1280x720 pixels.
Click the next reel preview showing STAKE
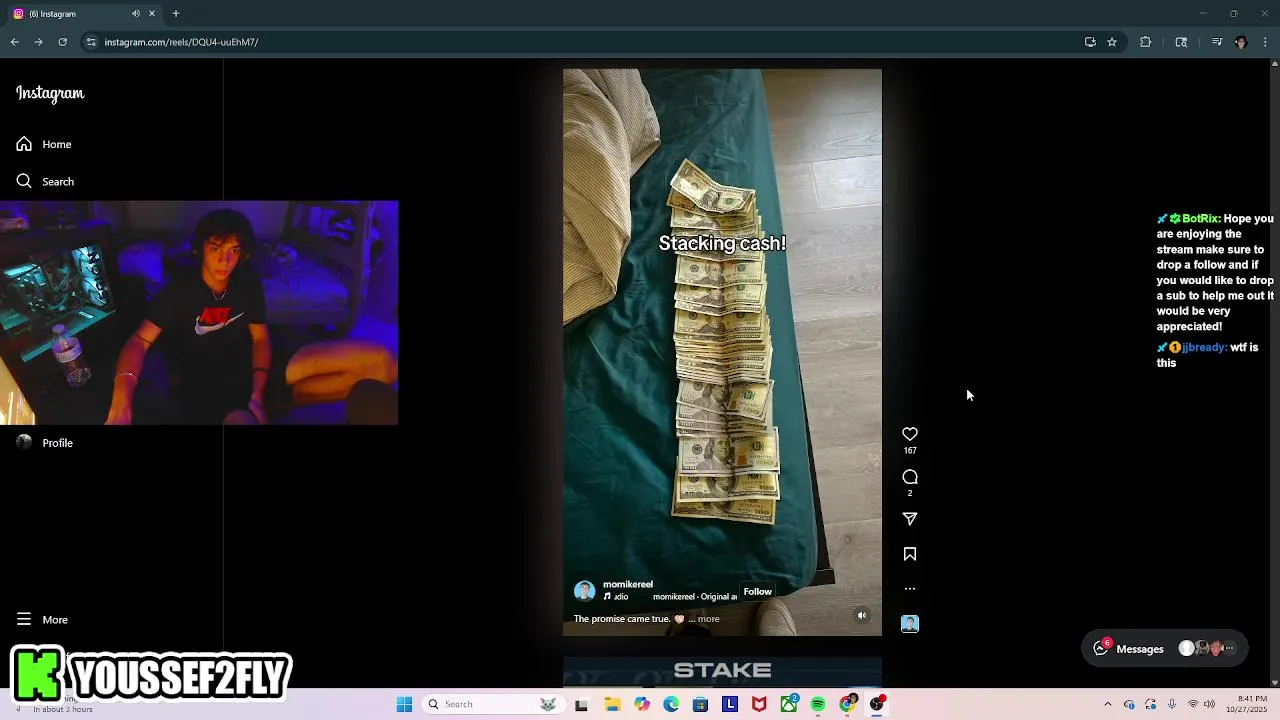pos(722,672)
